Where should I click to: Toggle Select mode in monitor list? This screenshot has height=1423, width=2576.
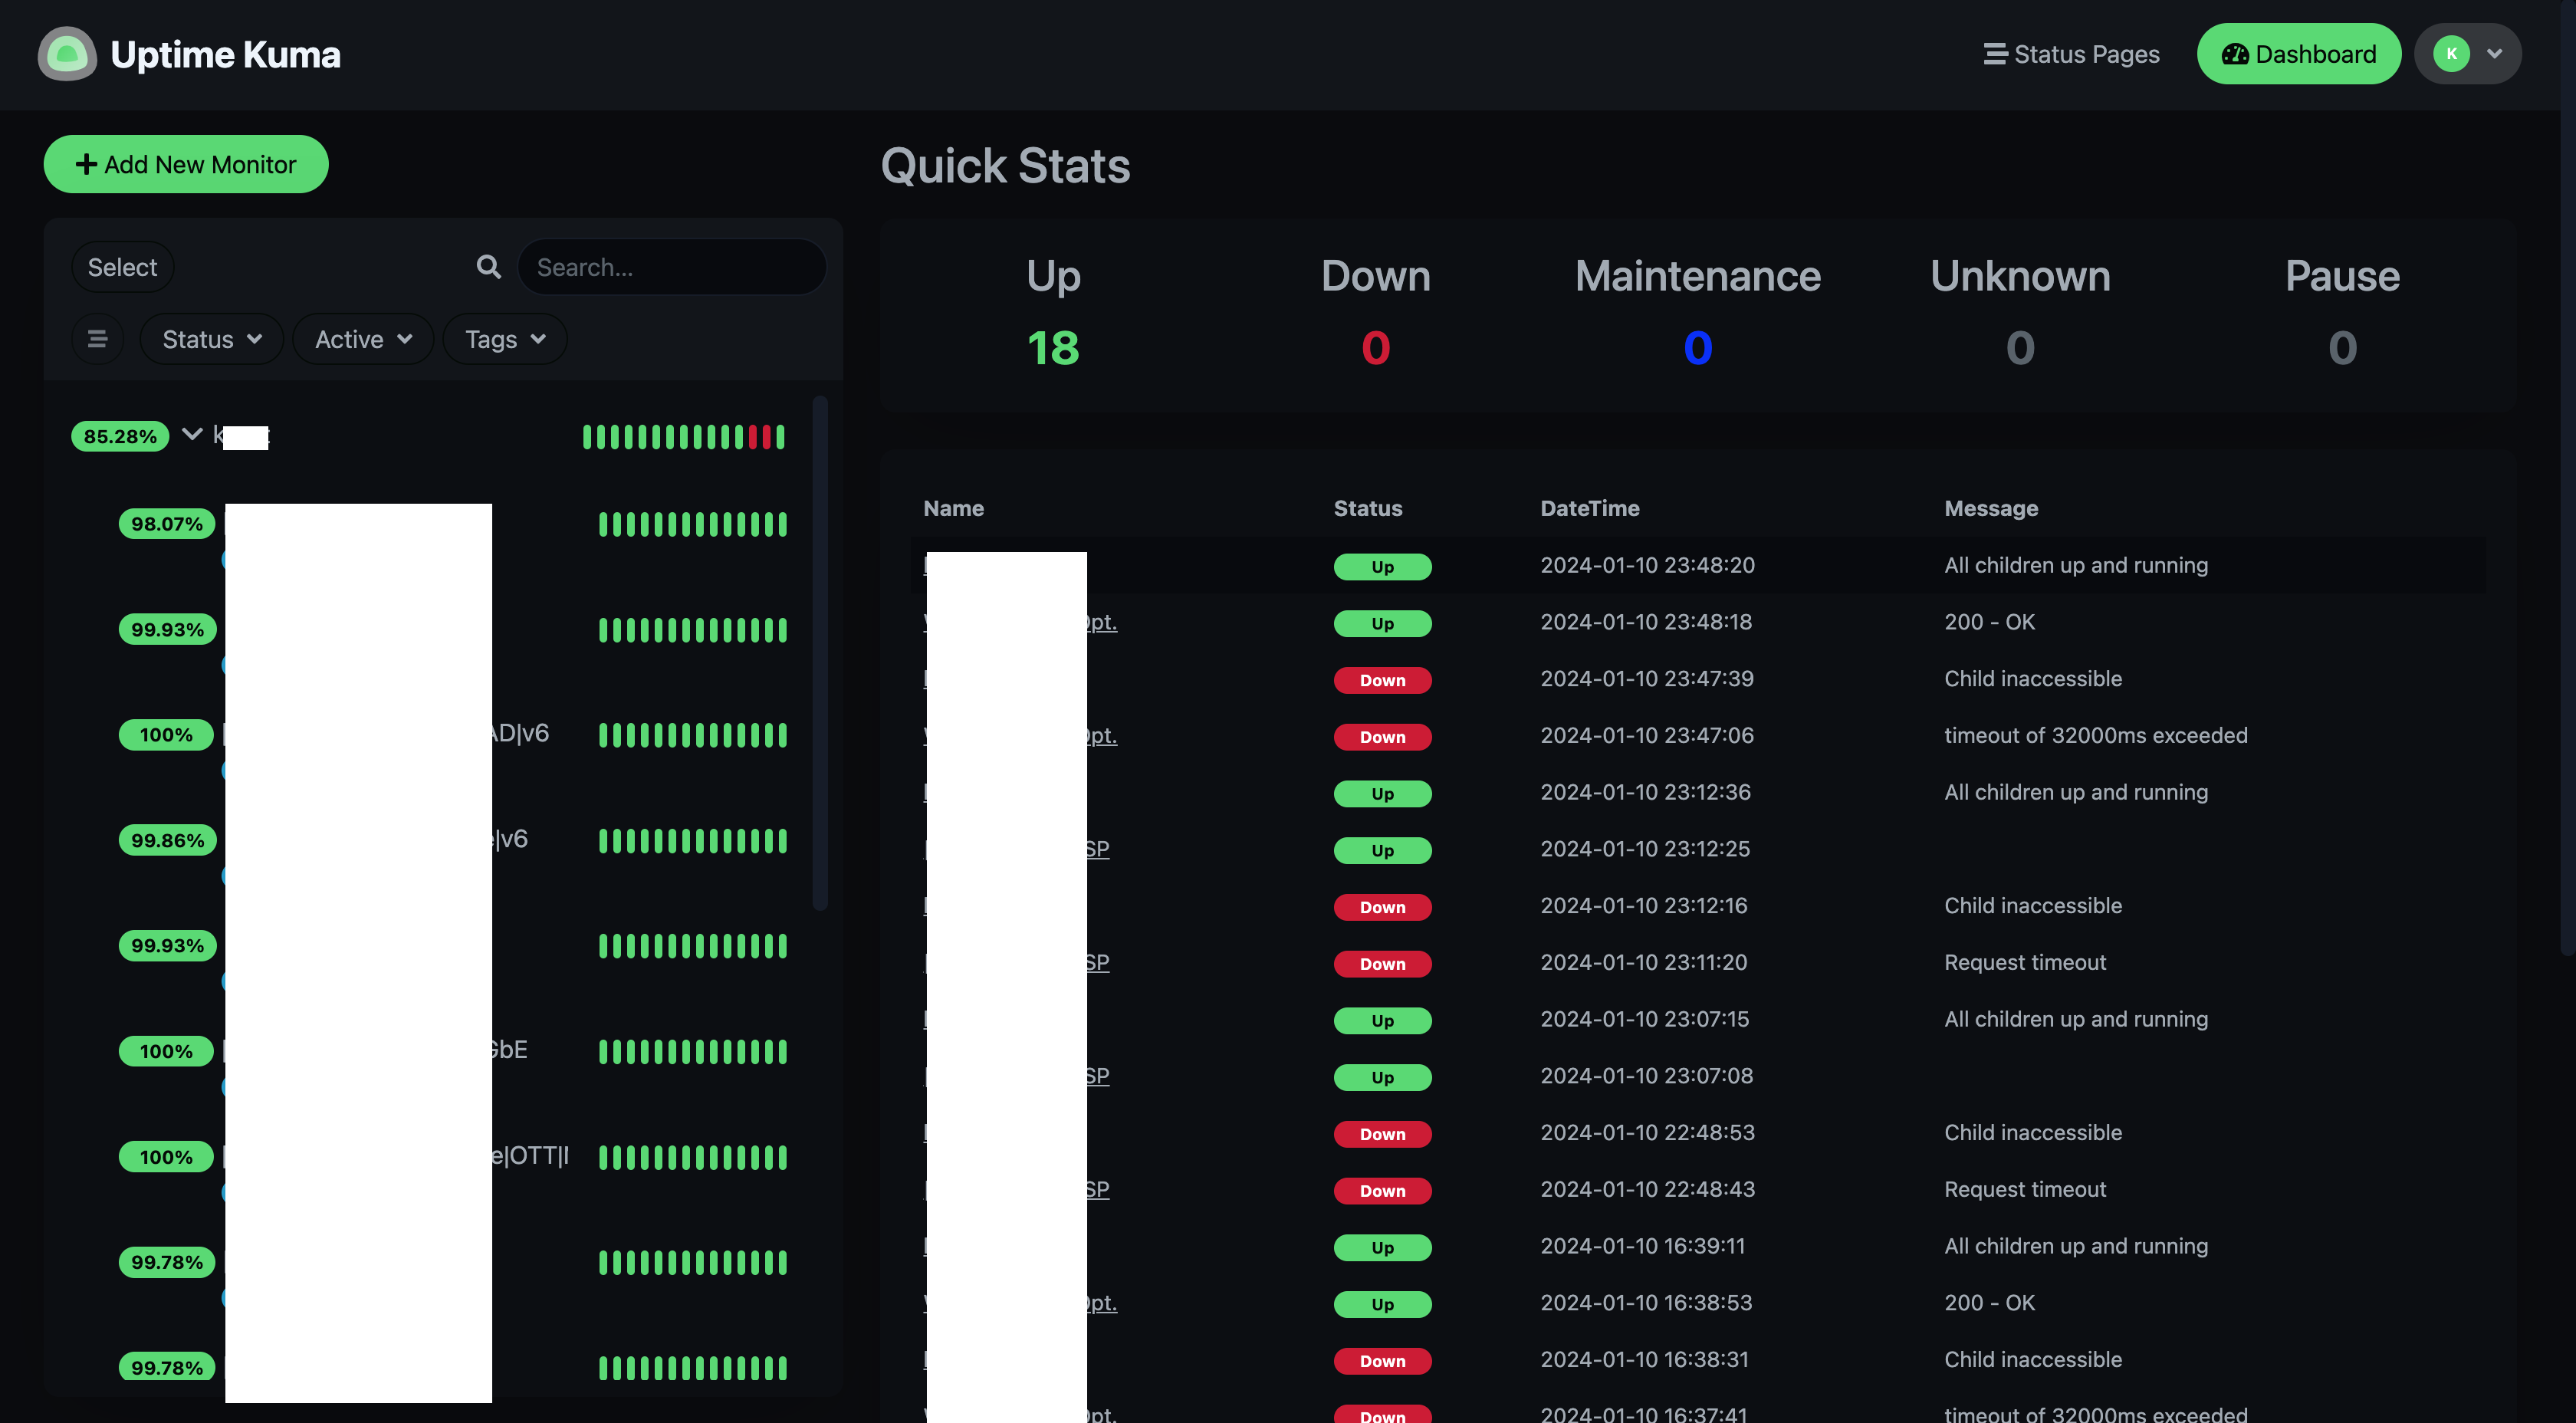122,267
